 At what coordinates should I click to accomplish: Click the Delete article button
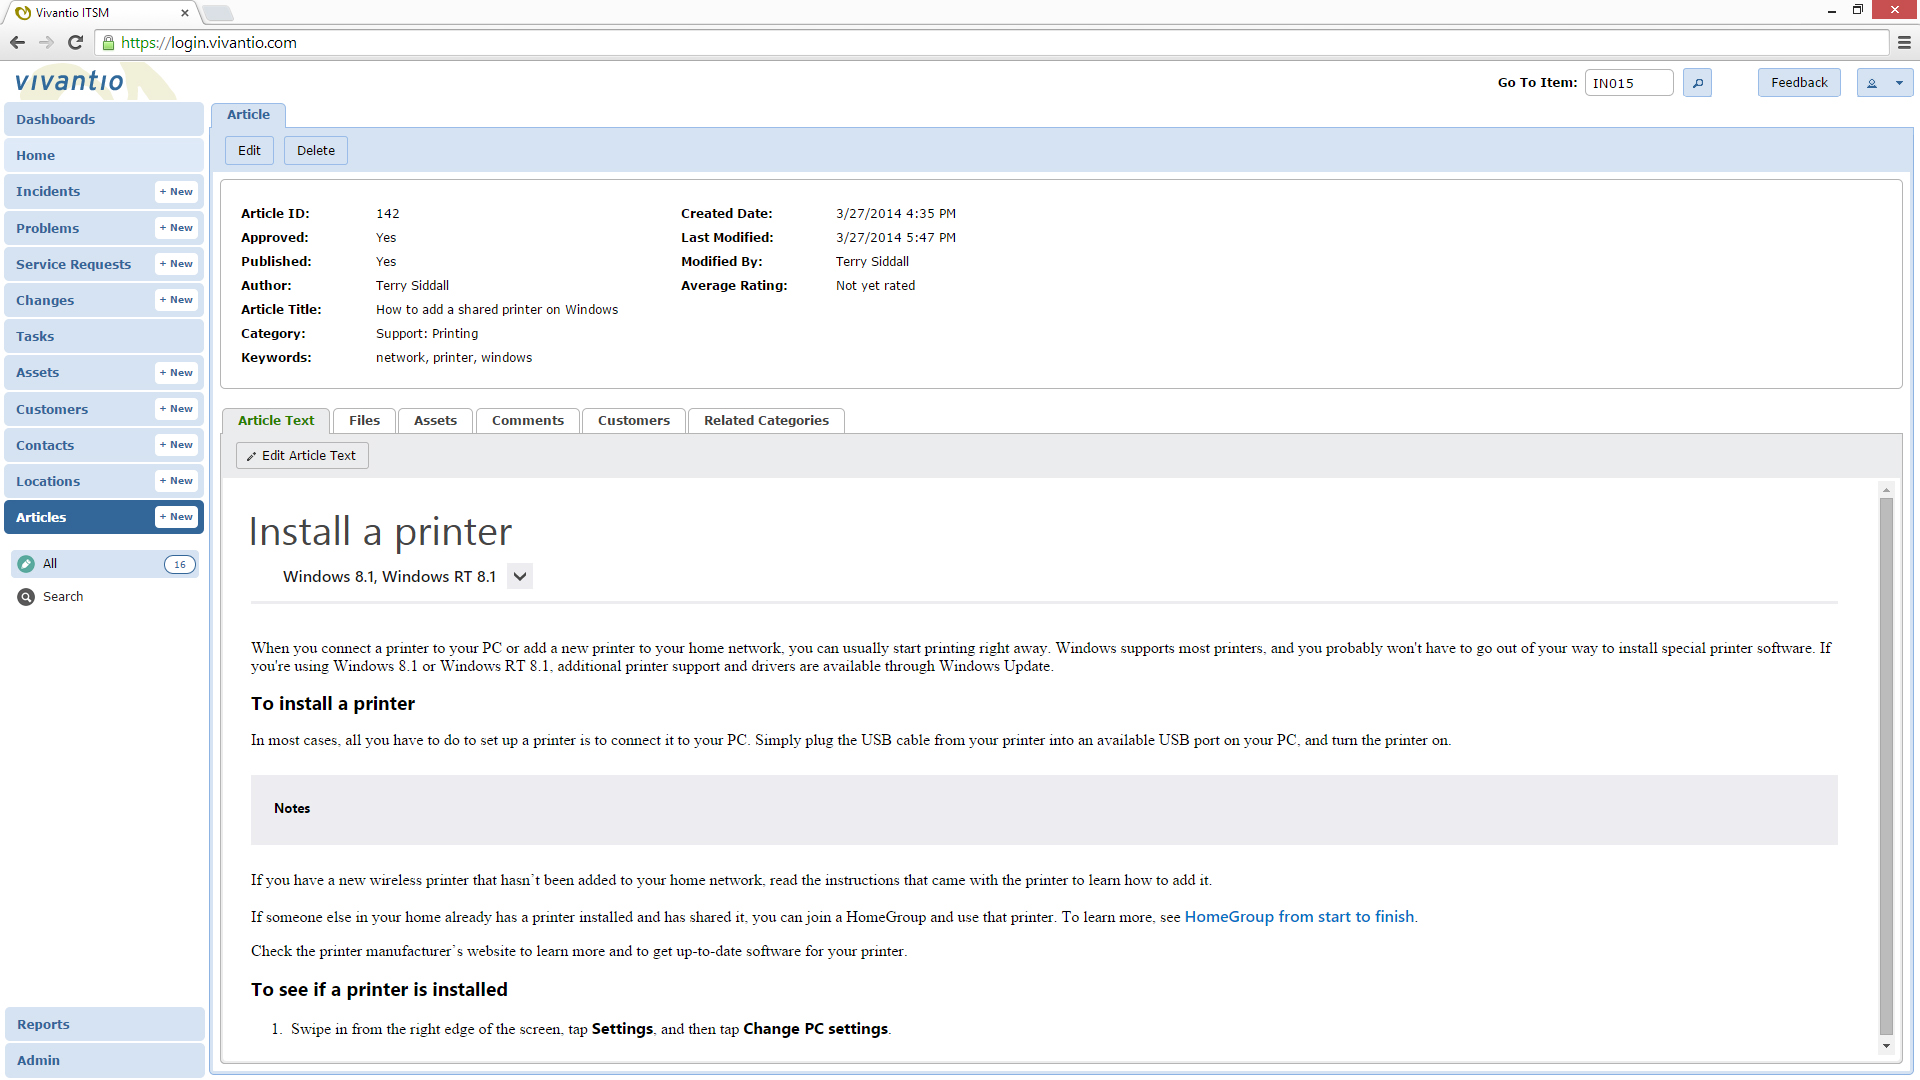pos(315,151)
